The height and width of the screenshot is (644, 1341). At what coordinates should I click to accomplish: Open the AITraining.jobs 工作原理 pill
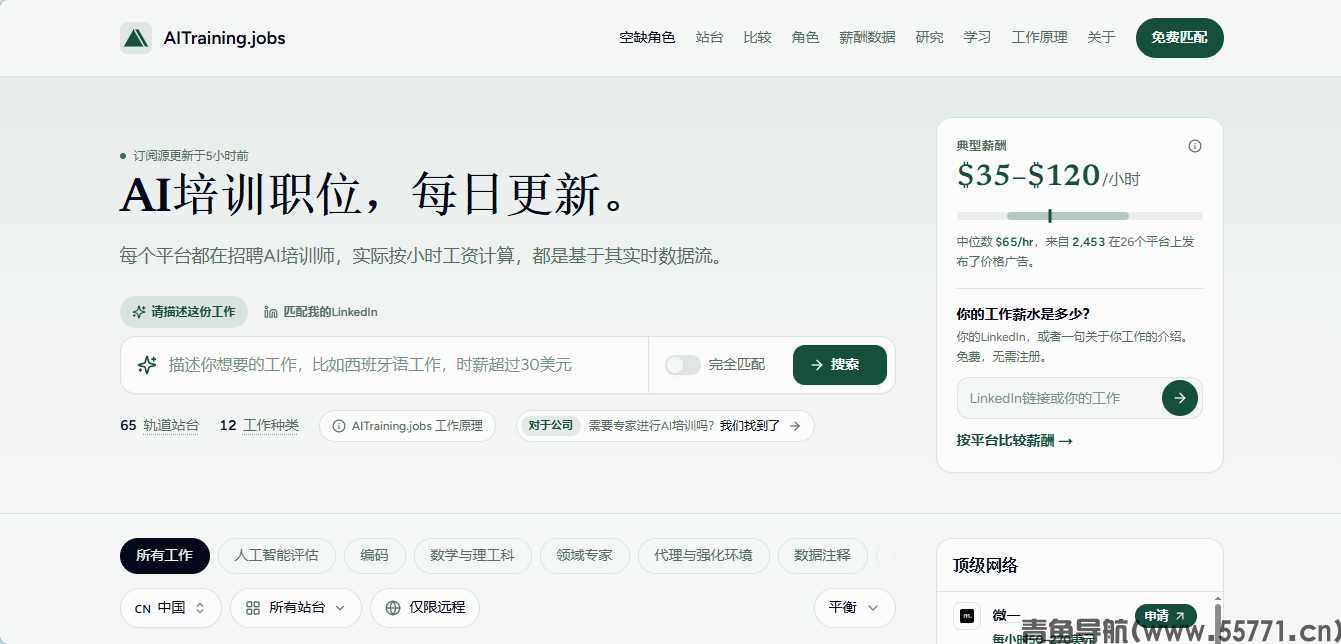point(407,426)
